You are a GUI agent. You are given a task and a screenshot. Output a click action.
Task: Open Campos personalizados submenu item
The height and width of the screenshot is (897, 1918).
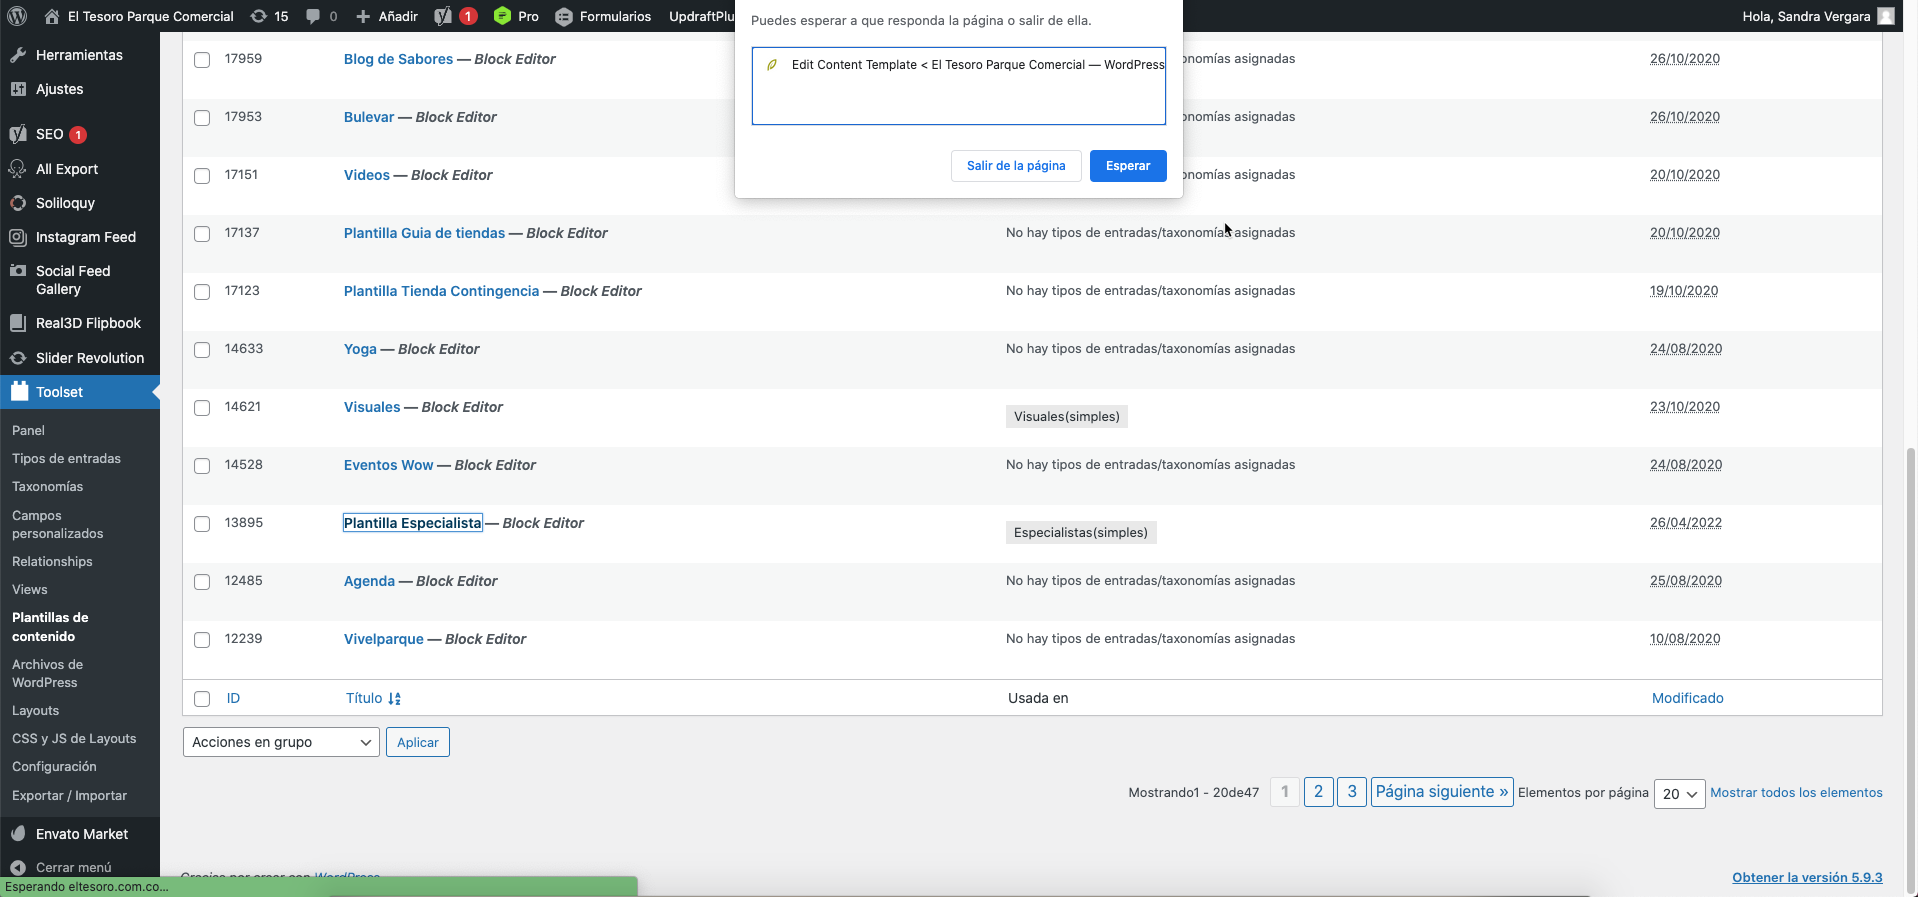[x=58, y=524]
